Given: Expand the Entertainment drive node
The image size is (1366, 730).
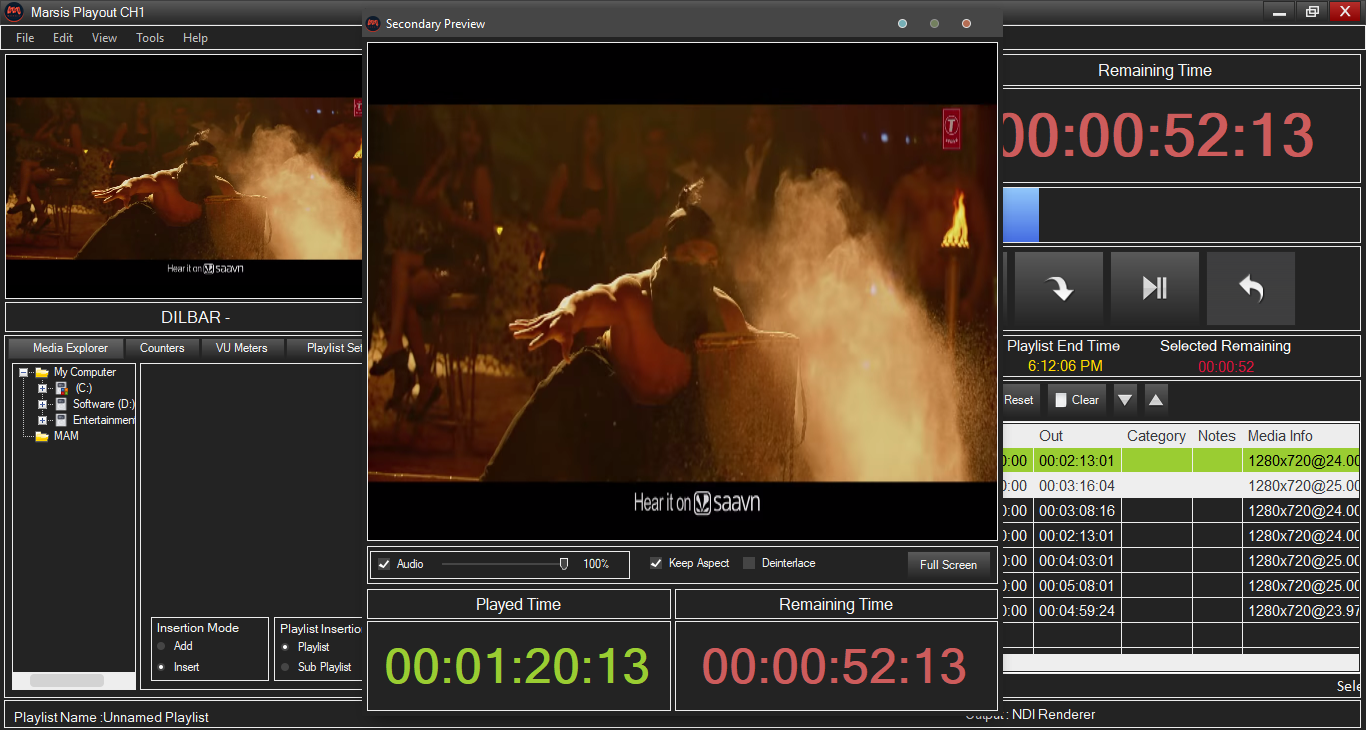Looking at the screenshot, I should (42, 420).
